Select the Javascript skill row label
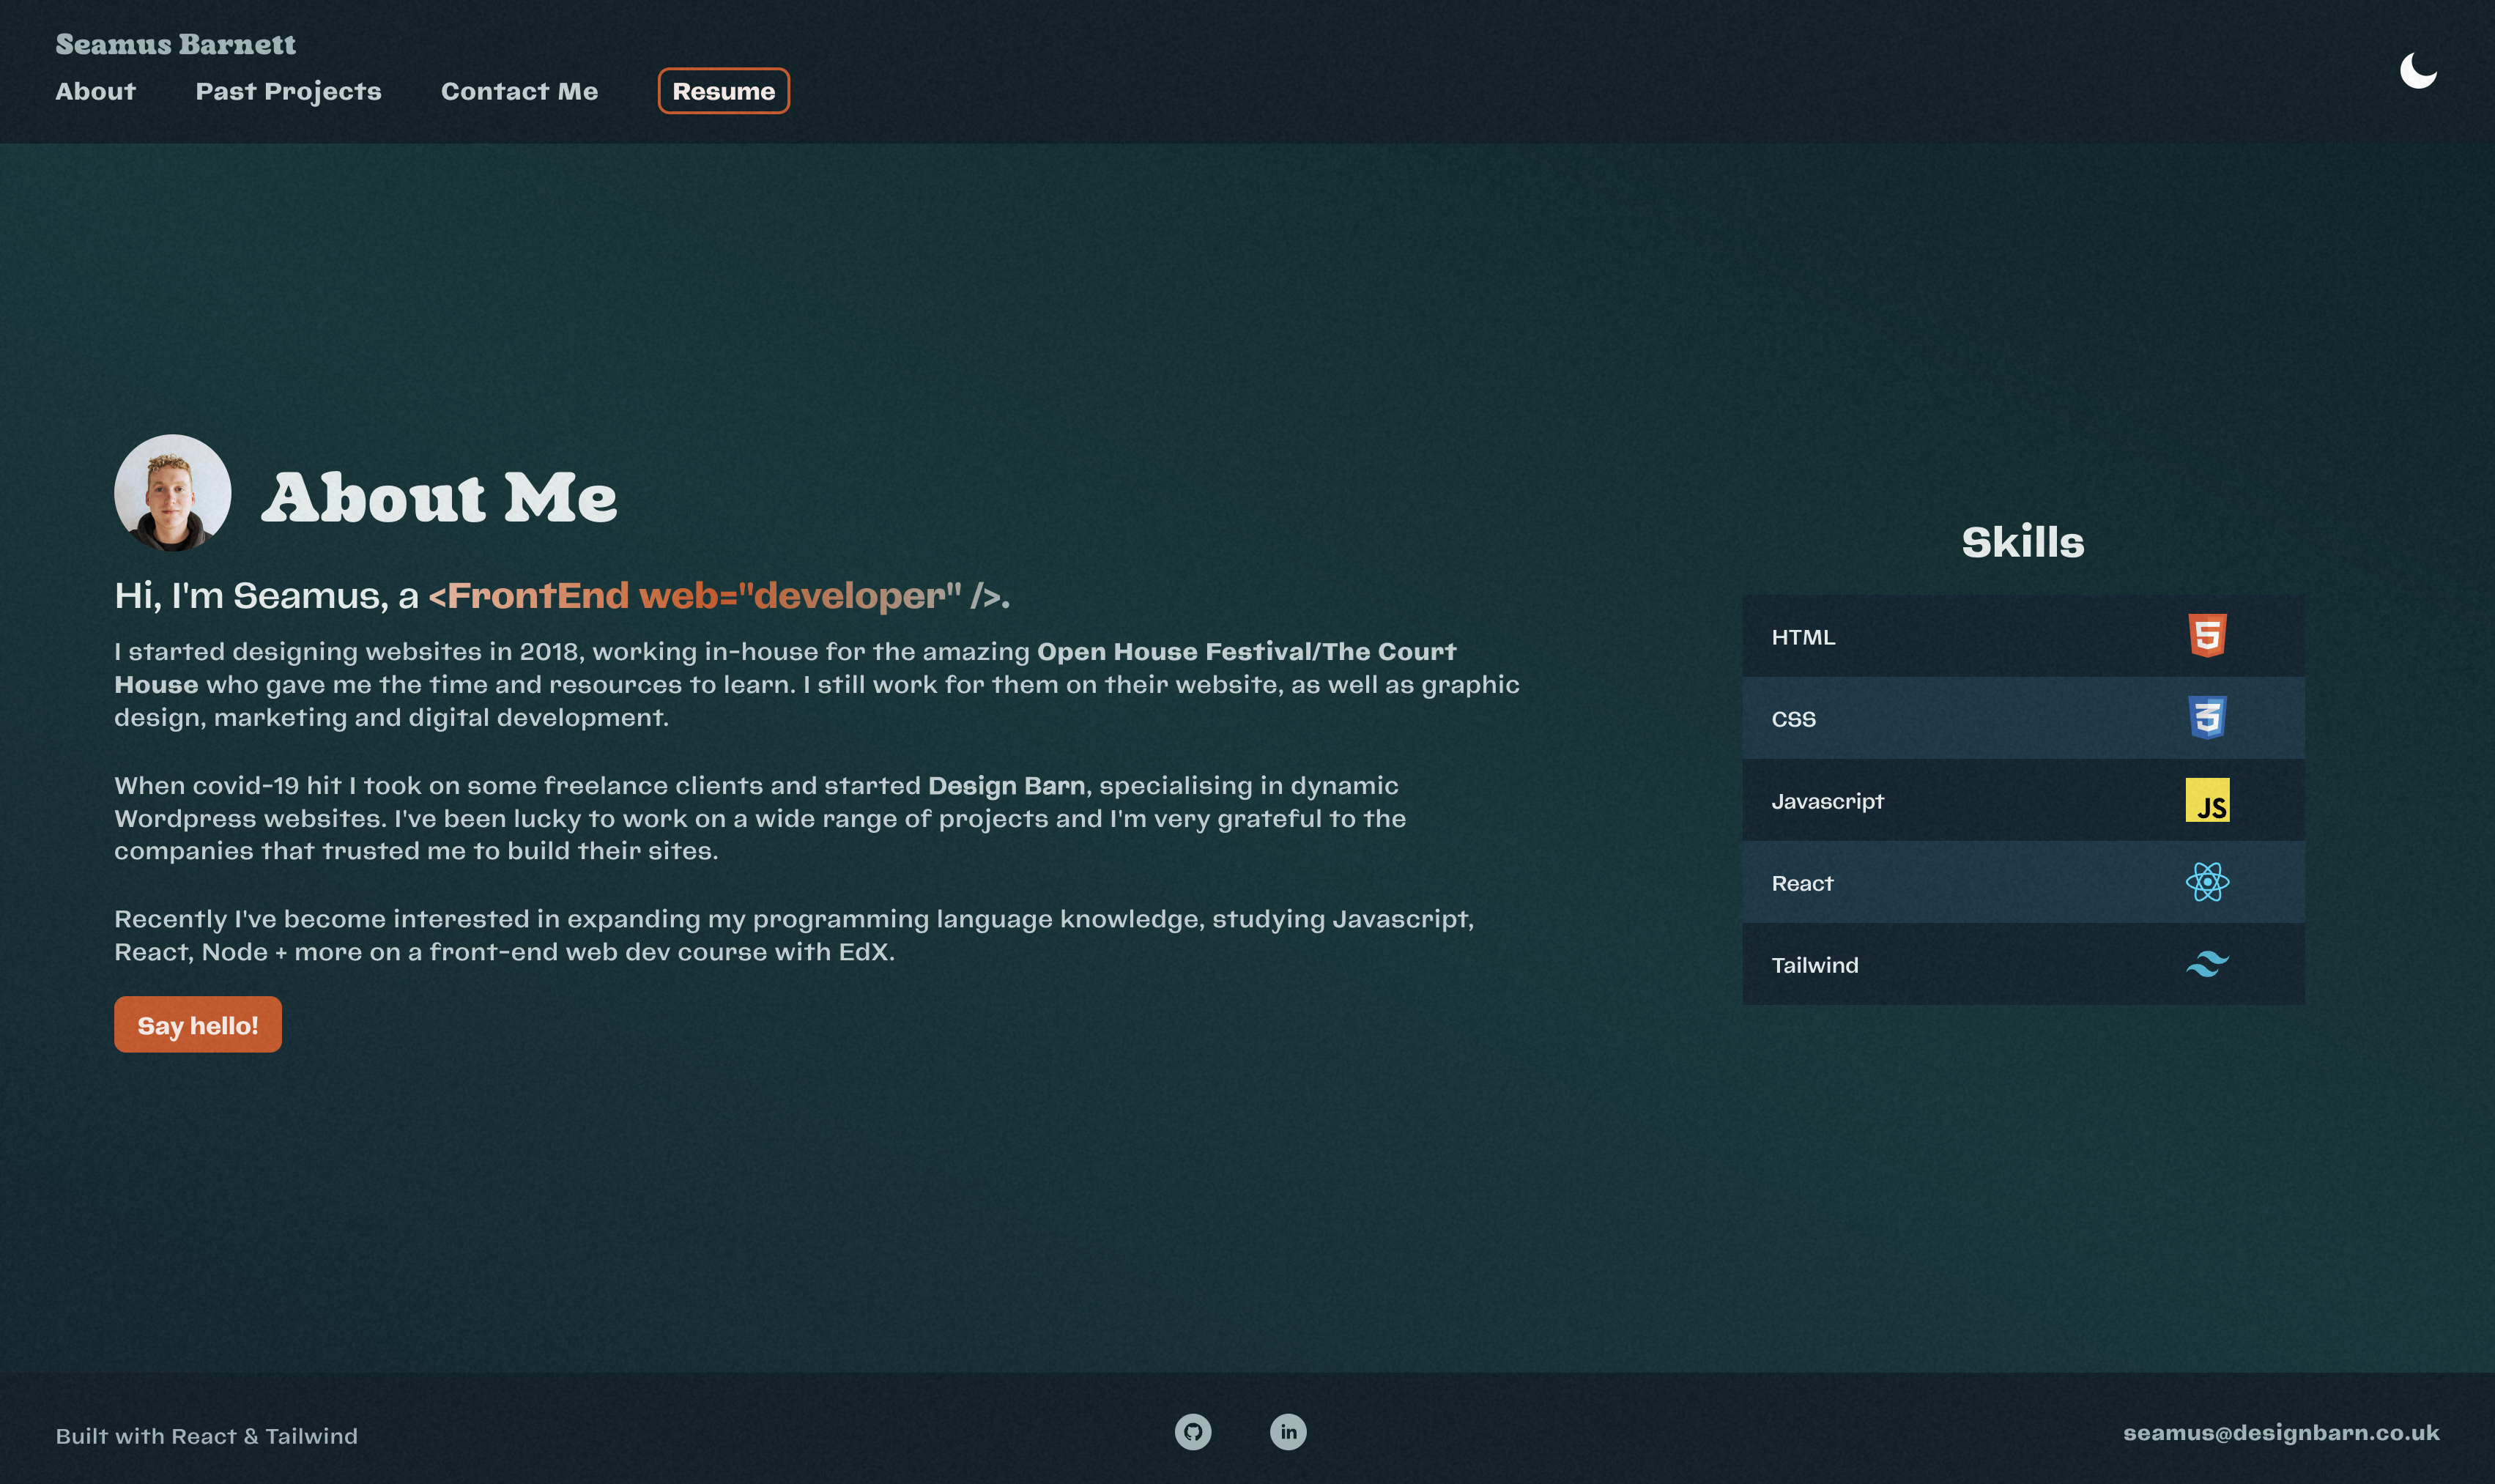The image size is (2495, 1484). (1827, 801)
